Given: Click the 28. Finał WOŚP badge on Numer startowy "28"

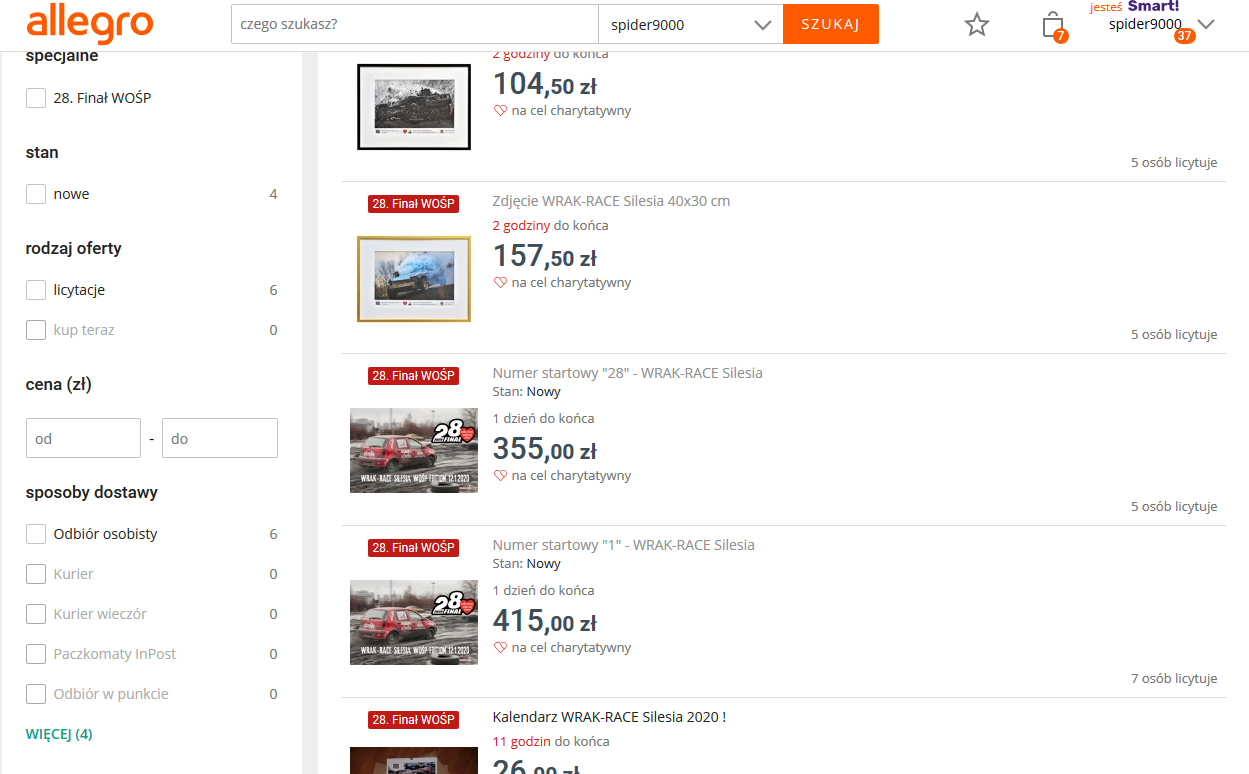Looking at the screenshot, I should coord(414,376).
